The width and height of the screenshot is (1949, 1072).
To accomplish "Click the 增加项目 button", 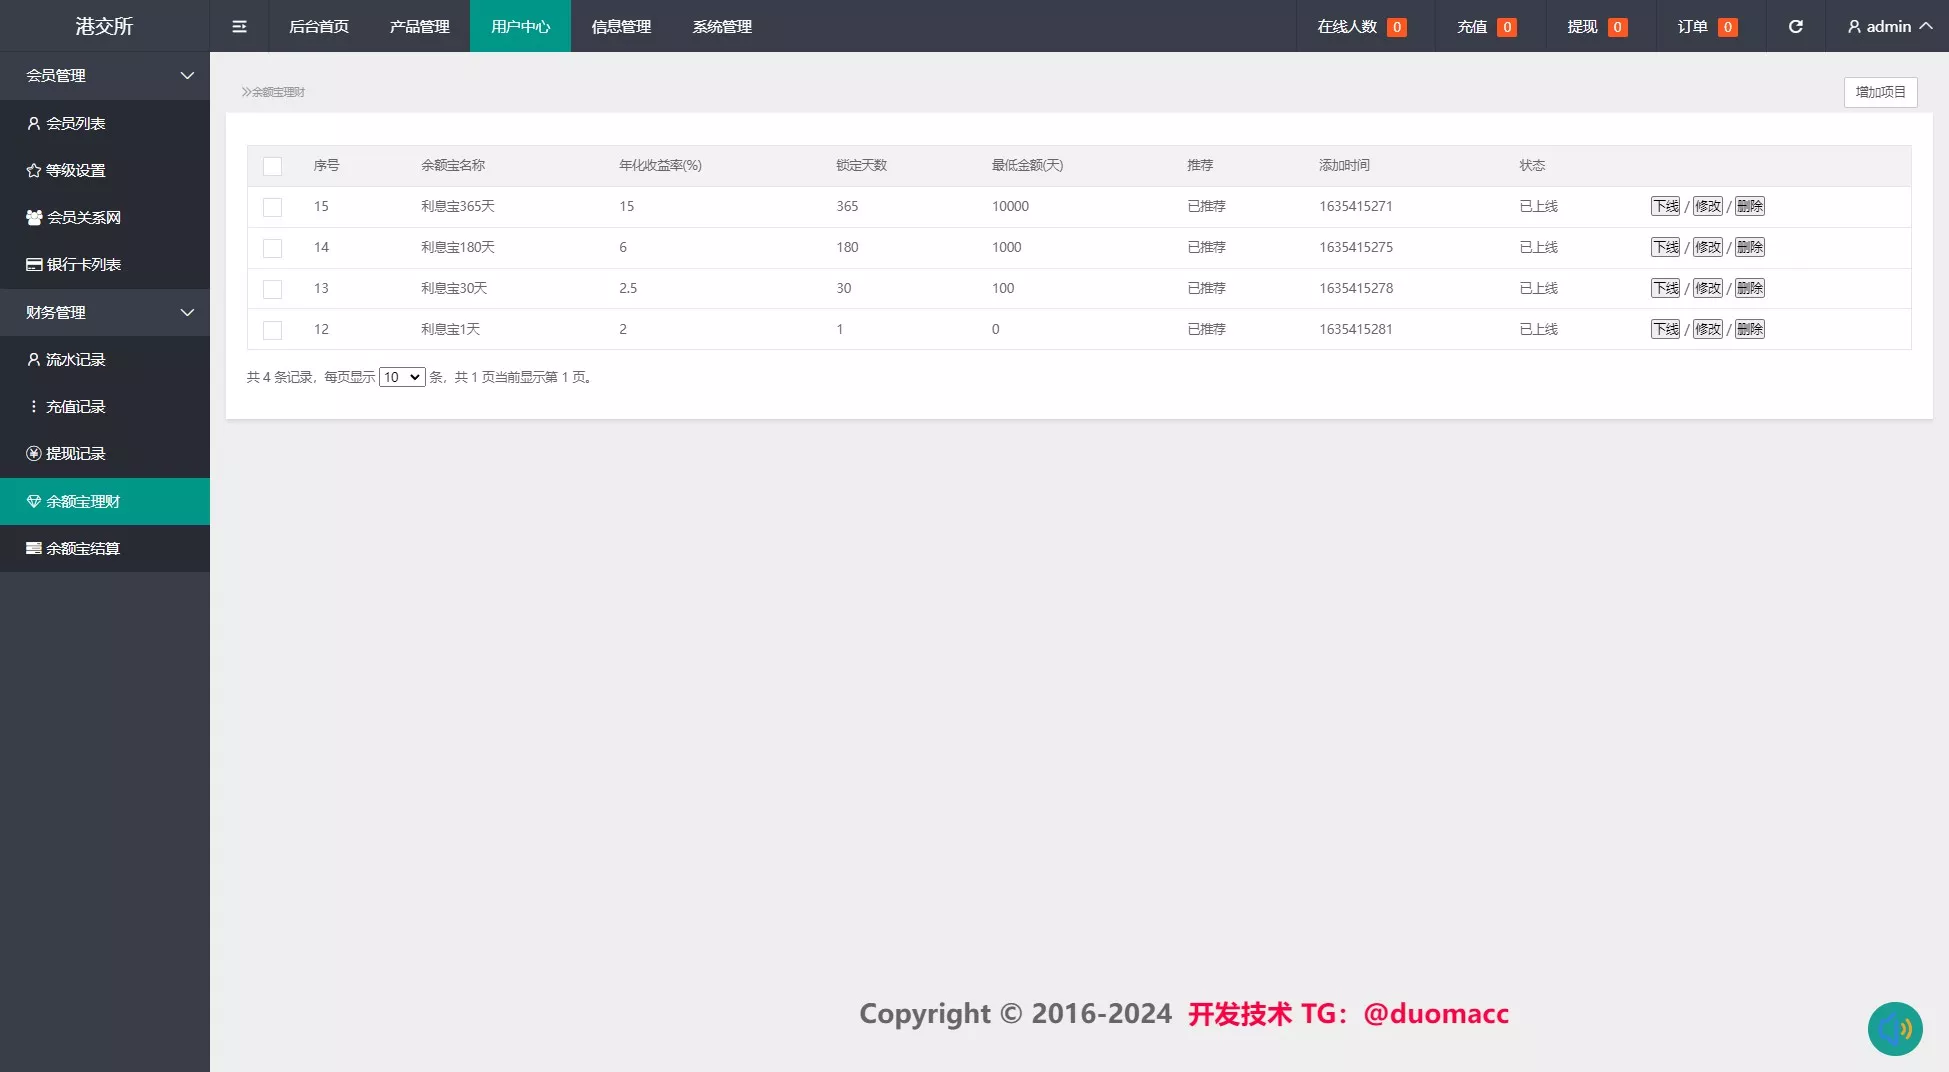I will pos(1880,92).
